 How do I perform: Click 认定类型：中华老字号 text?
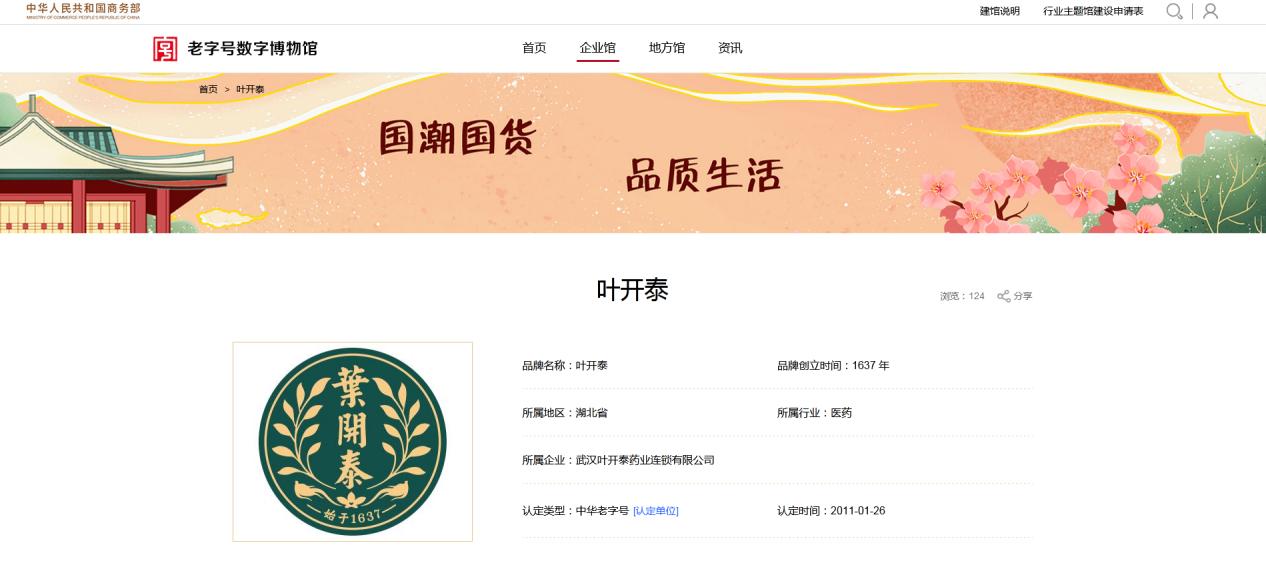click(x=575, y=511)
